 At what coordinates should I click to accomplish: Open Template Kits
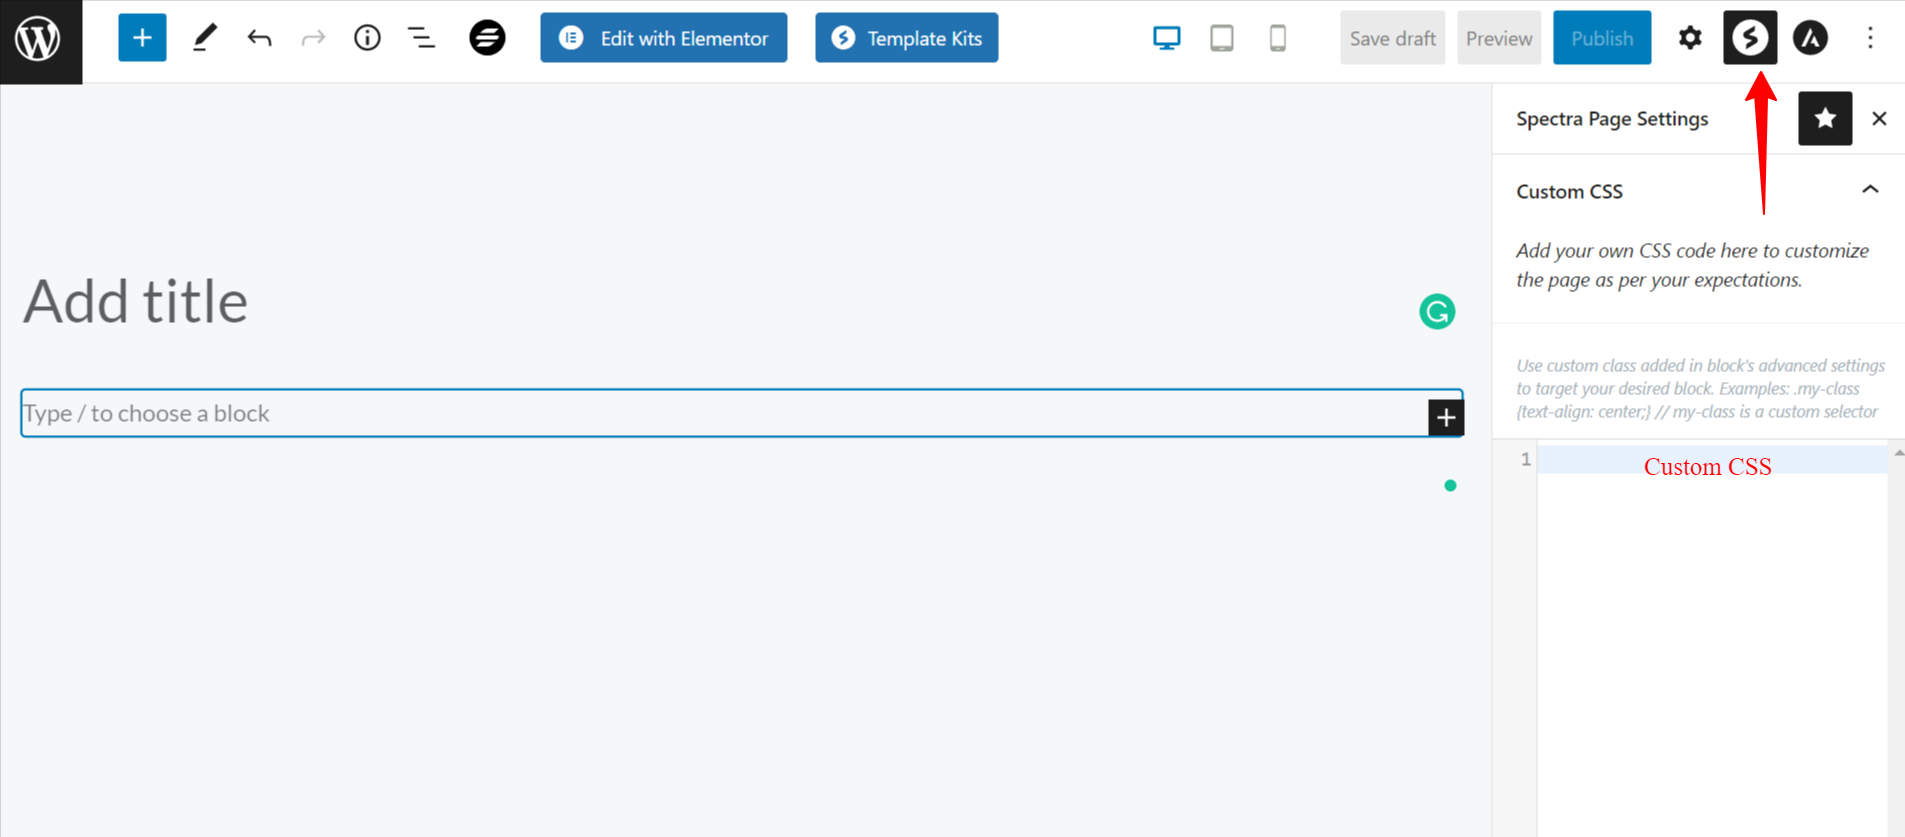point(906,38)
